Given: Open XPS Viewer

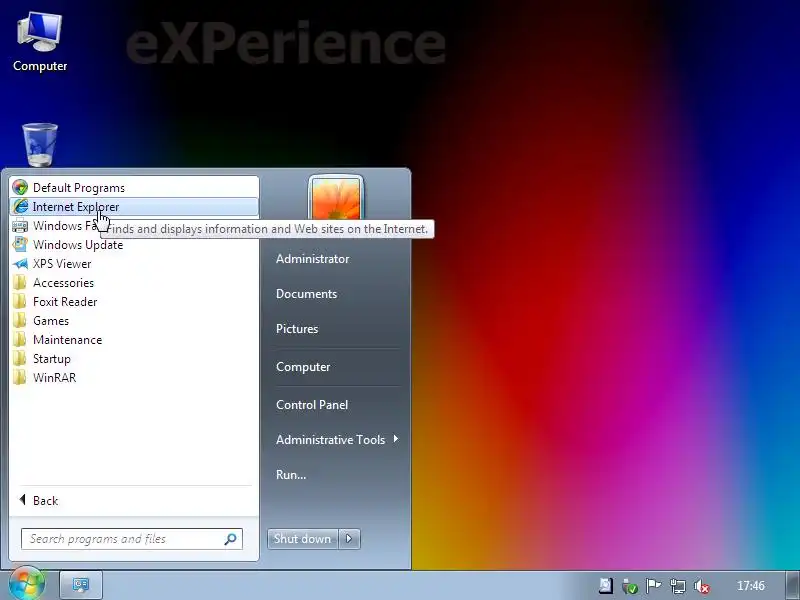Looking at the screenshot, I should pos(134,264).
